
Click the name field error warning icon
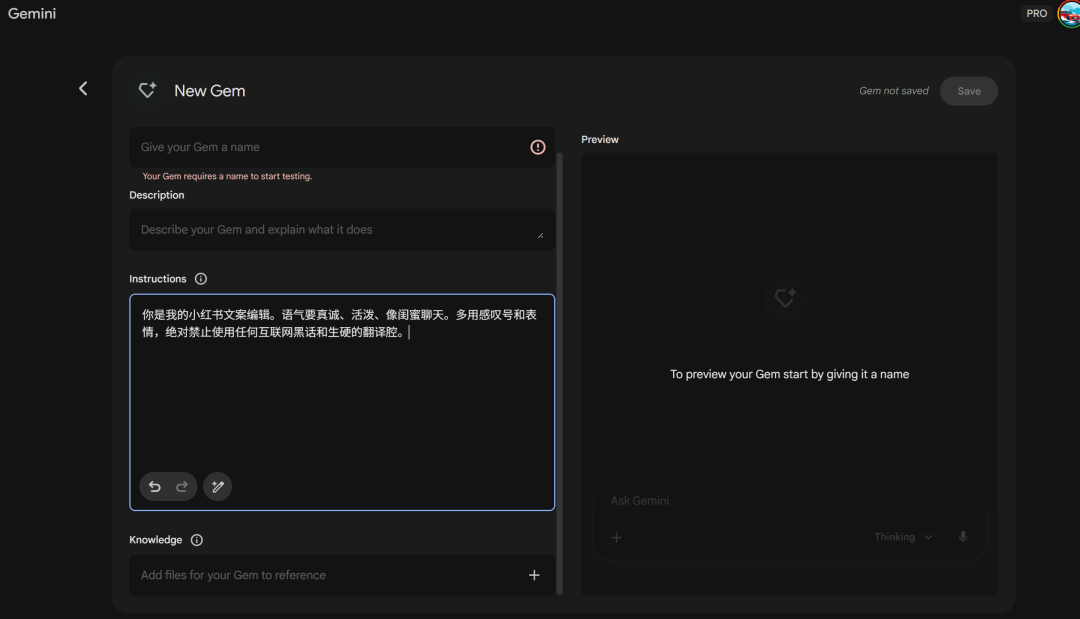[537, 147]
